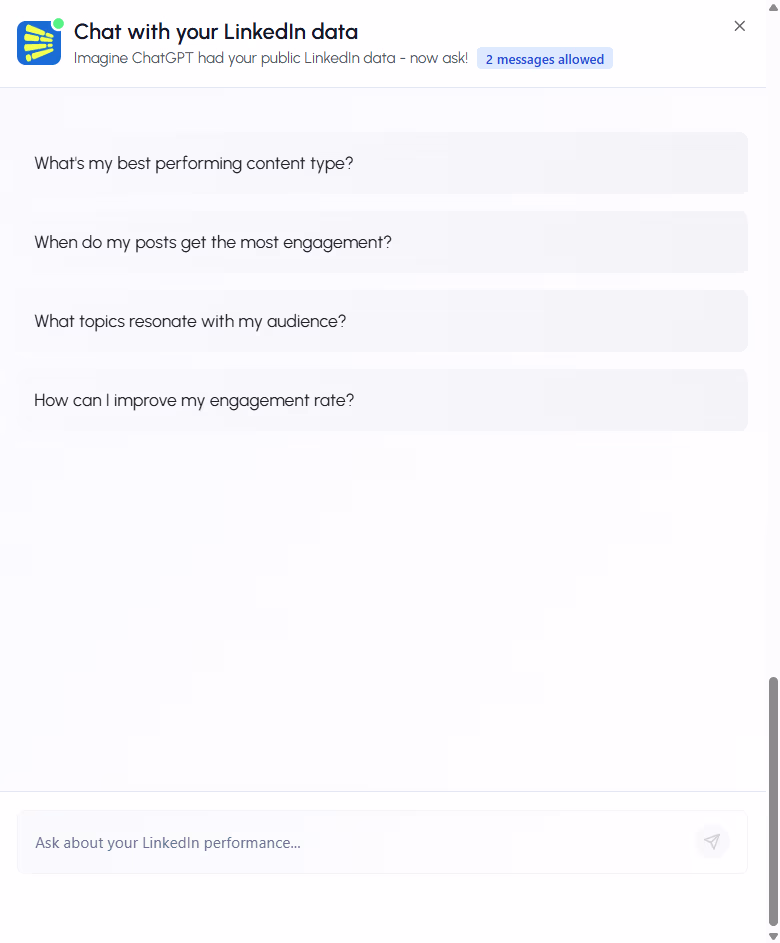The image size is (780, 943).
Task: Select the send arrow to submit a message
Action: (x=712, y=842)
